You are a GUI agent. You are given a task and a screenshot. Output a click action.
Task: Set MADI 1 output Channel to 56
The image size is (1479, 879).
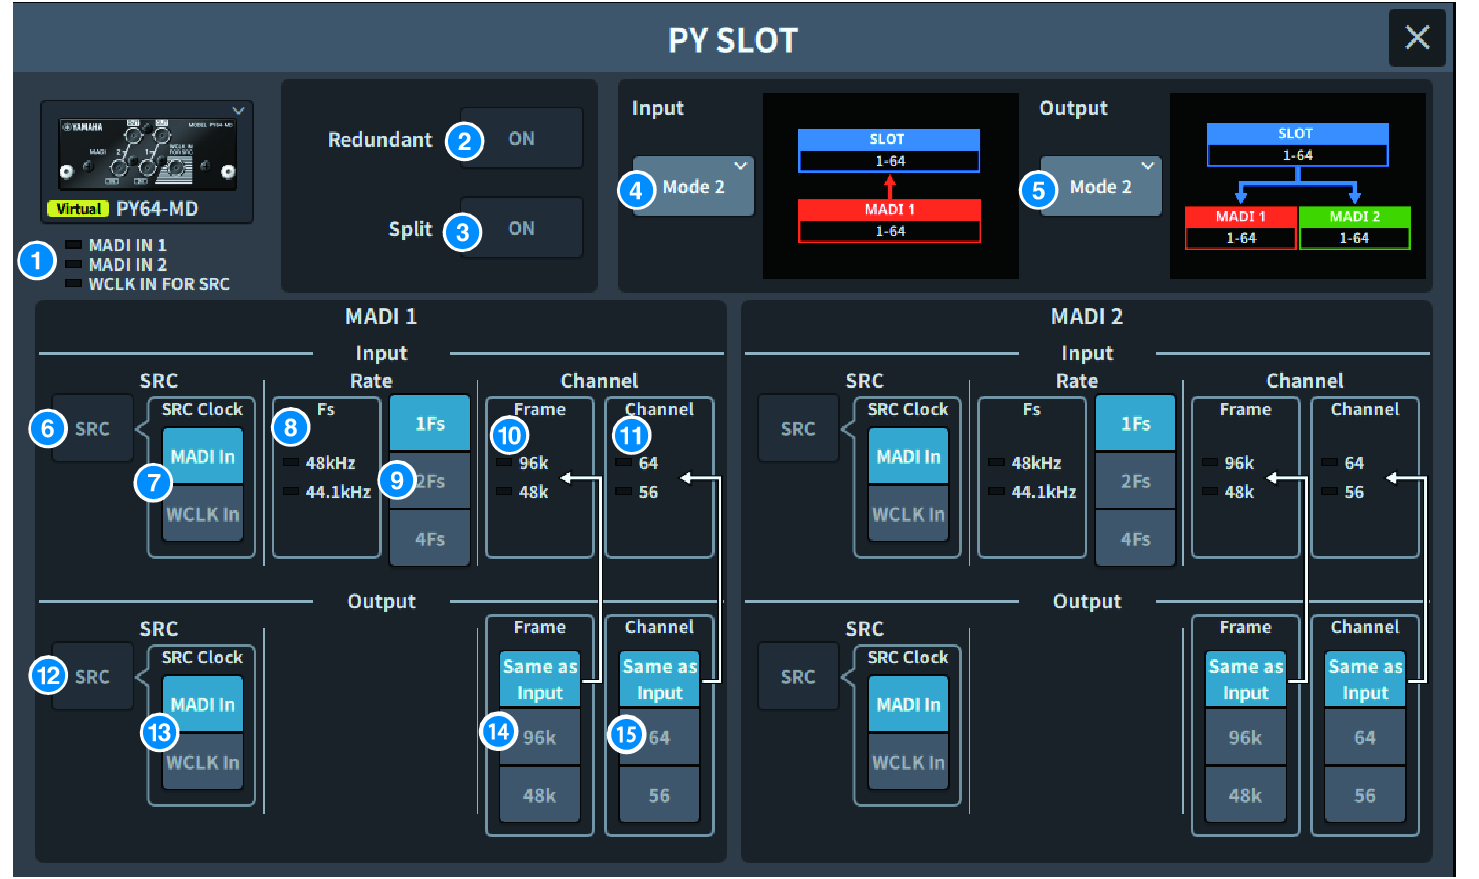pos(659,795)
